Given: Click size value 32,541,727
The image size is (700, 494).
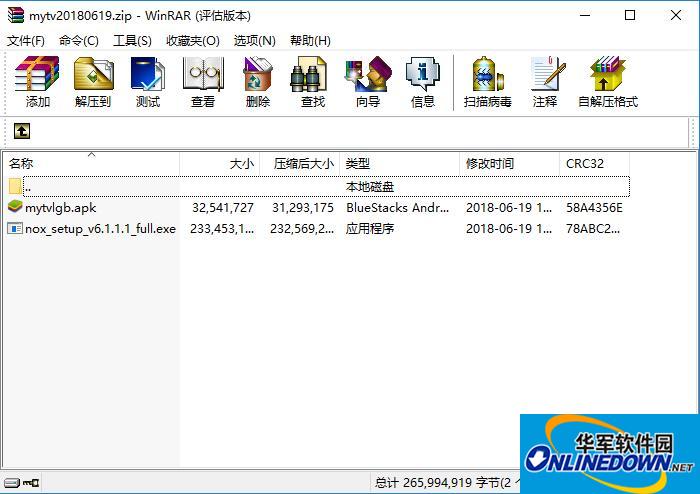Looking at the screenshot, I should (223, 208).
